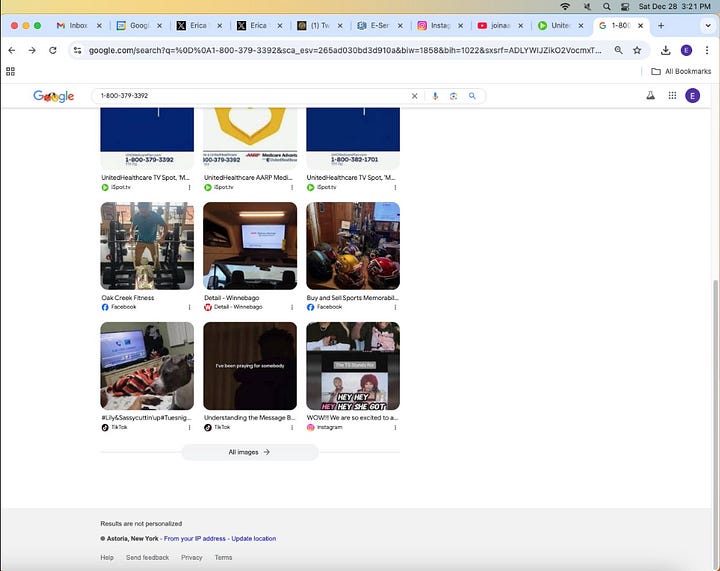Viewport: 720px width, 571px height.
Task: Open the Help footer link
Action: pyautogui.click(x=107, y=557)
